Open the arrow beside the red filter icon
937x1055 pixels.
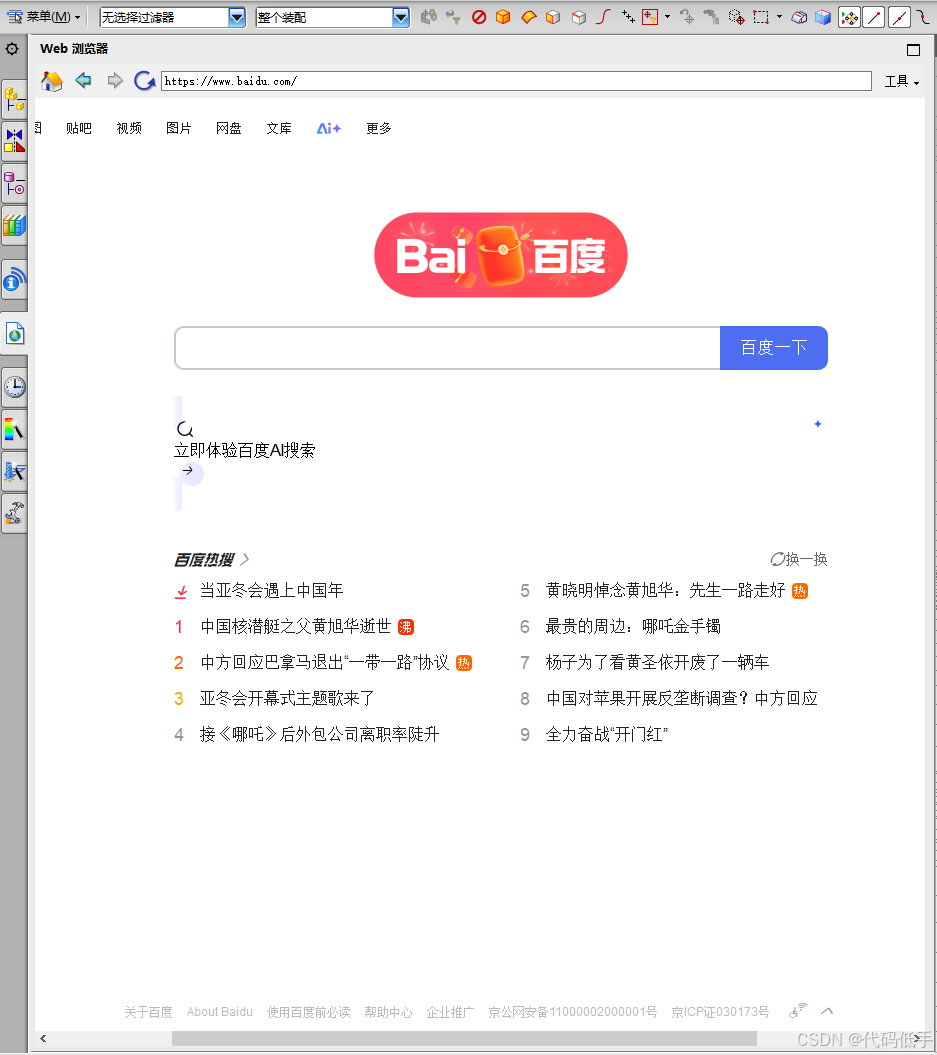coord(667,17)
